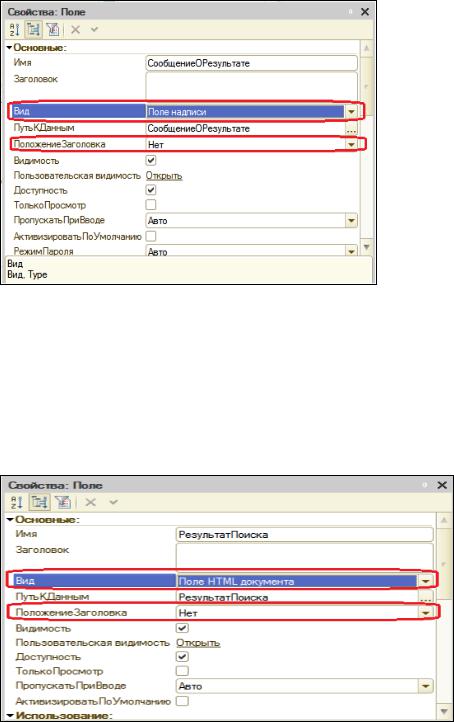
Task: Sort alphabetically in upper properties panel
Action: pos(14,30)
